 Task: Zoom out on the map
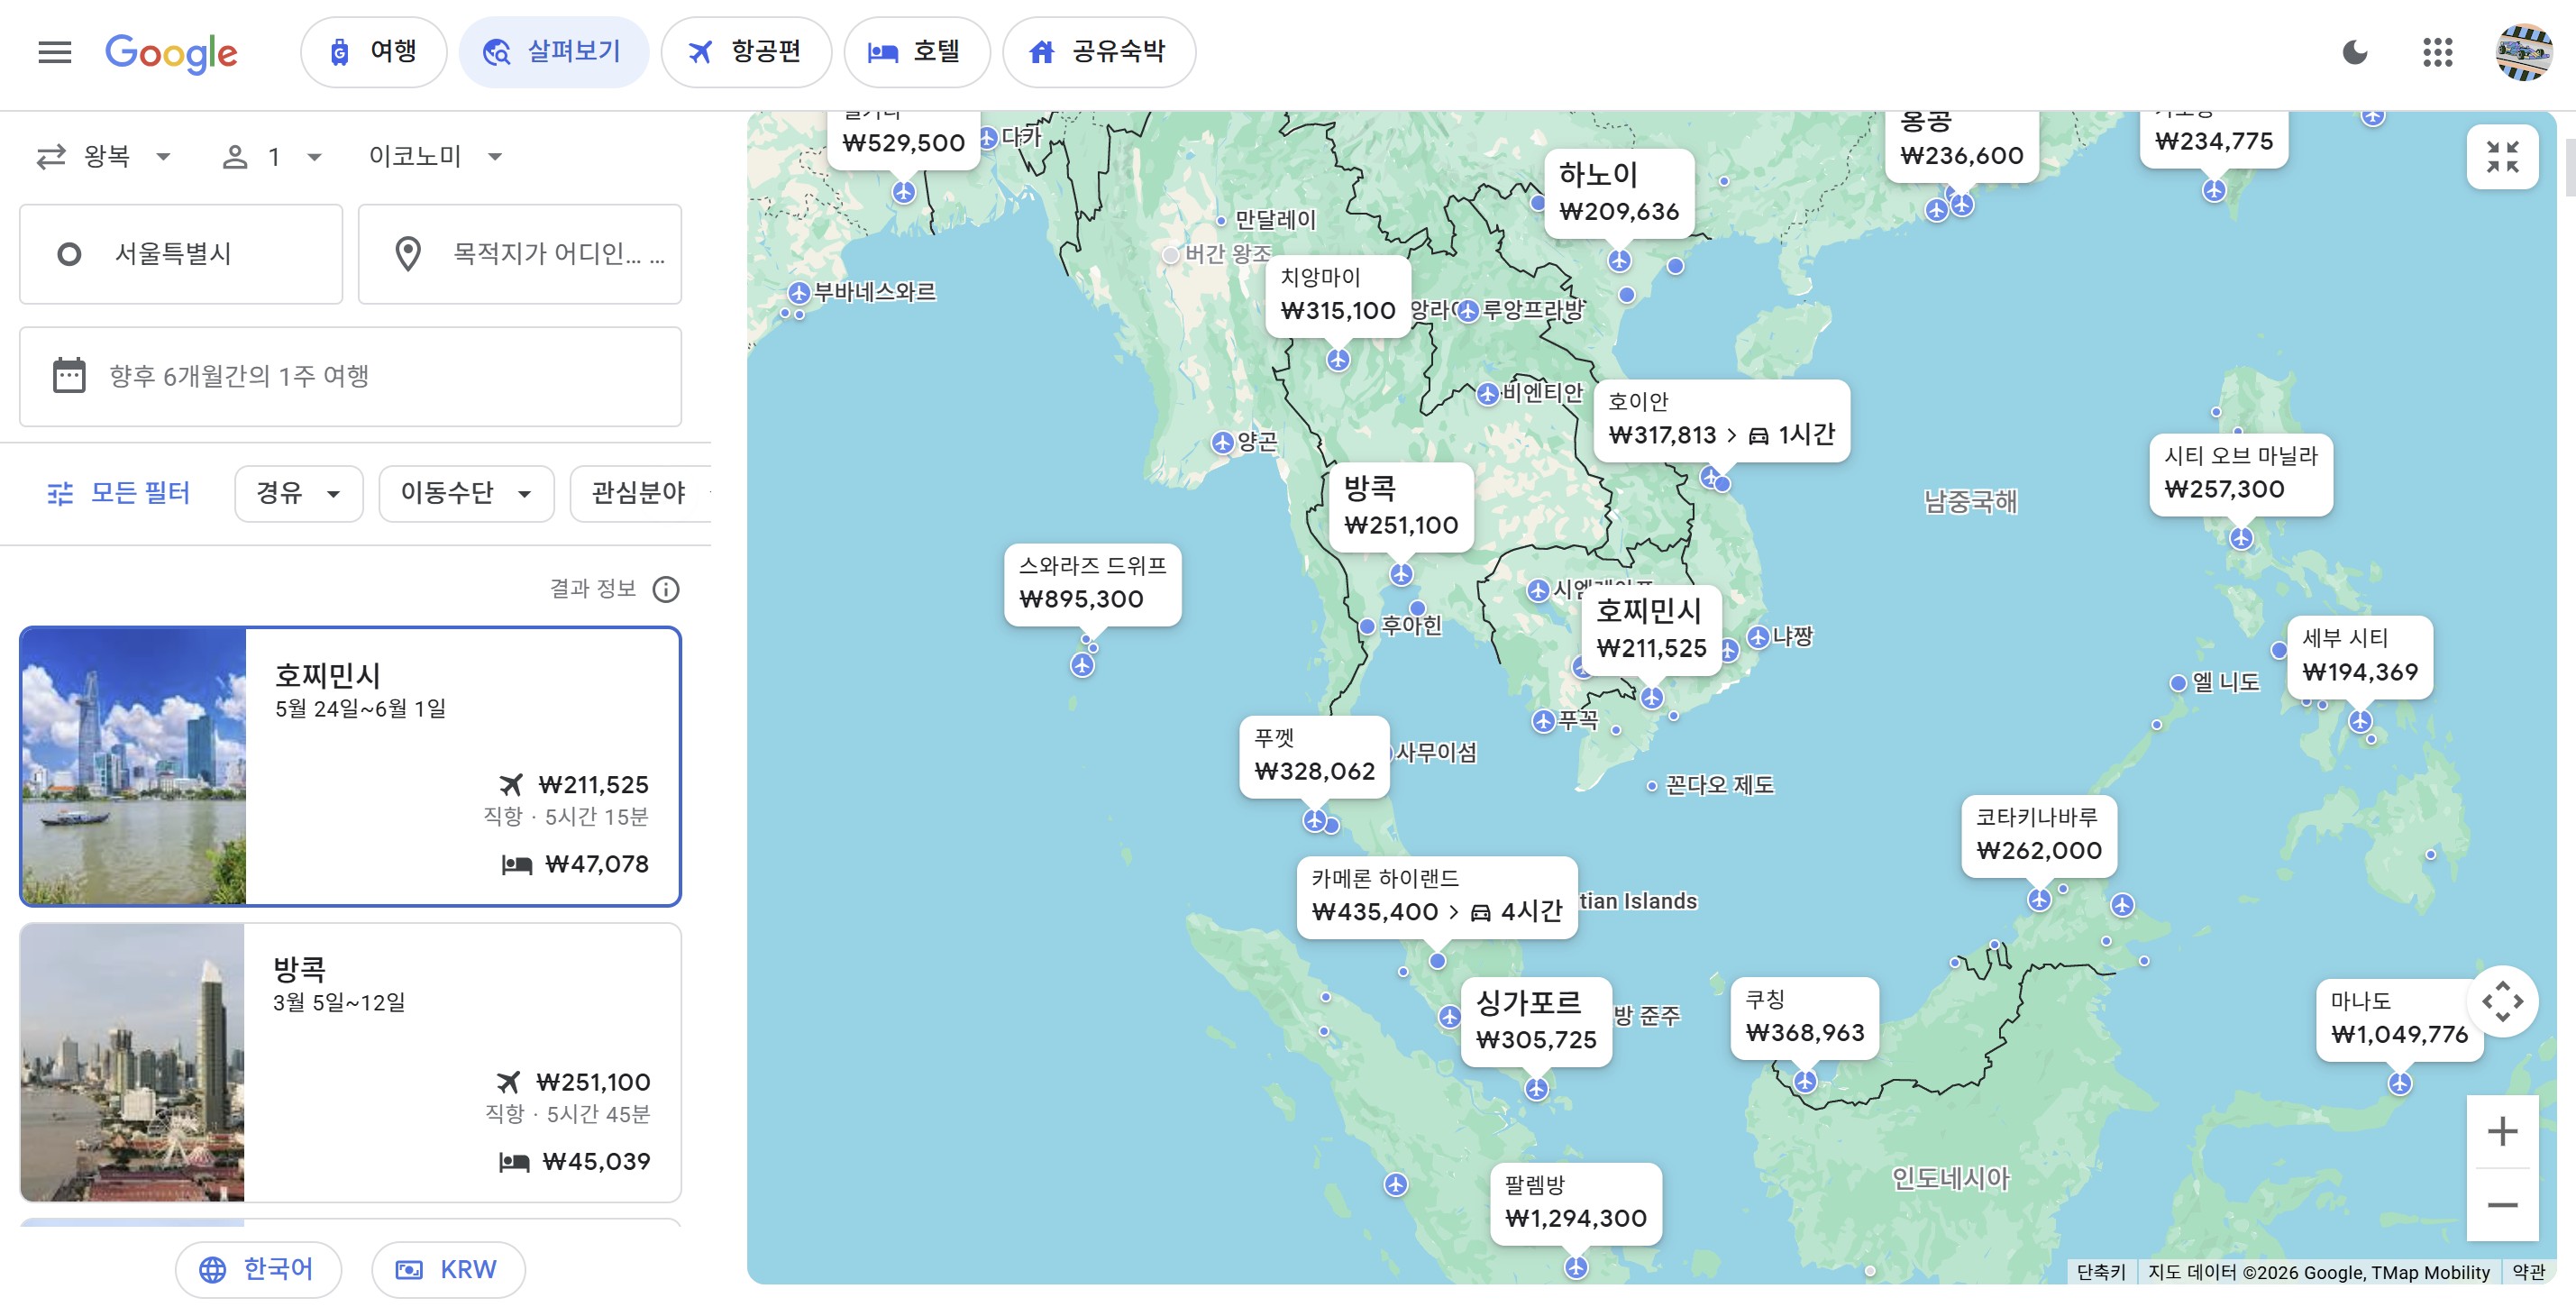pos(2501,1205)
